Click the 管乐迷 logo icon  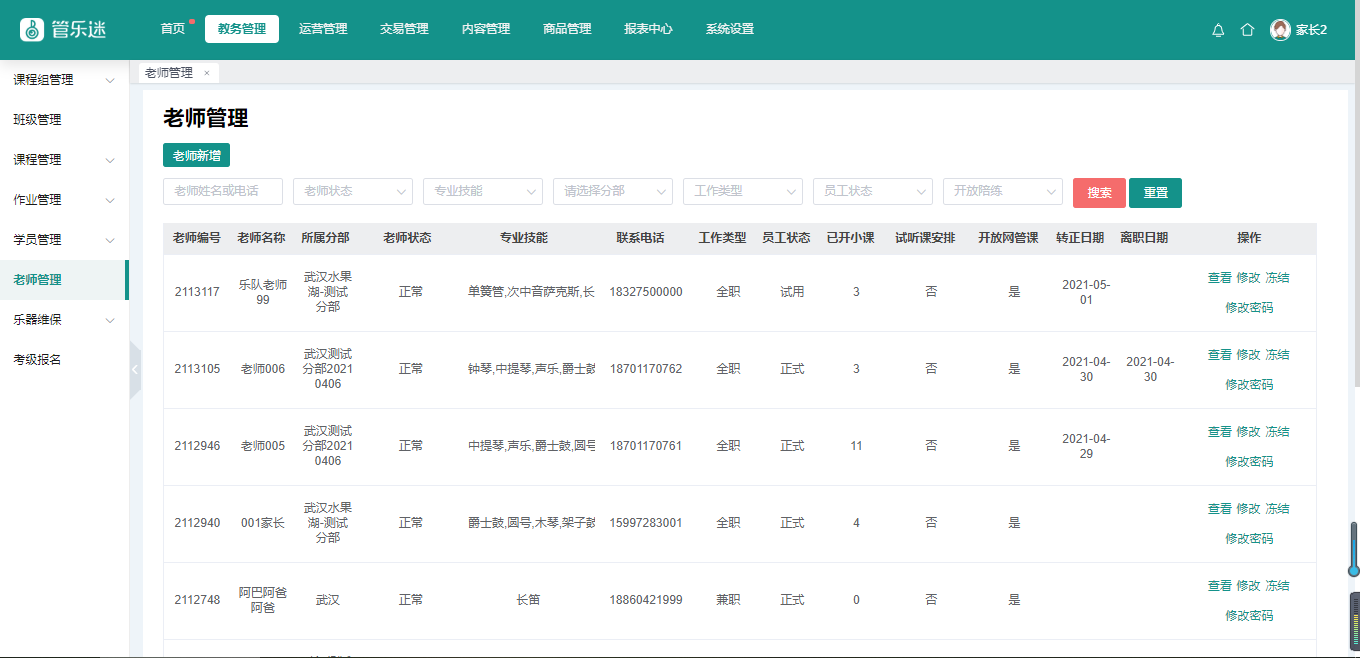point(33,30)
